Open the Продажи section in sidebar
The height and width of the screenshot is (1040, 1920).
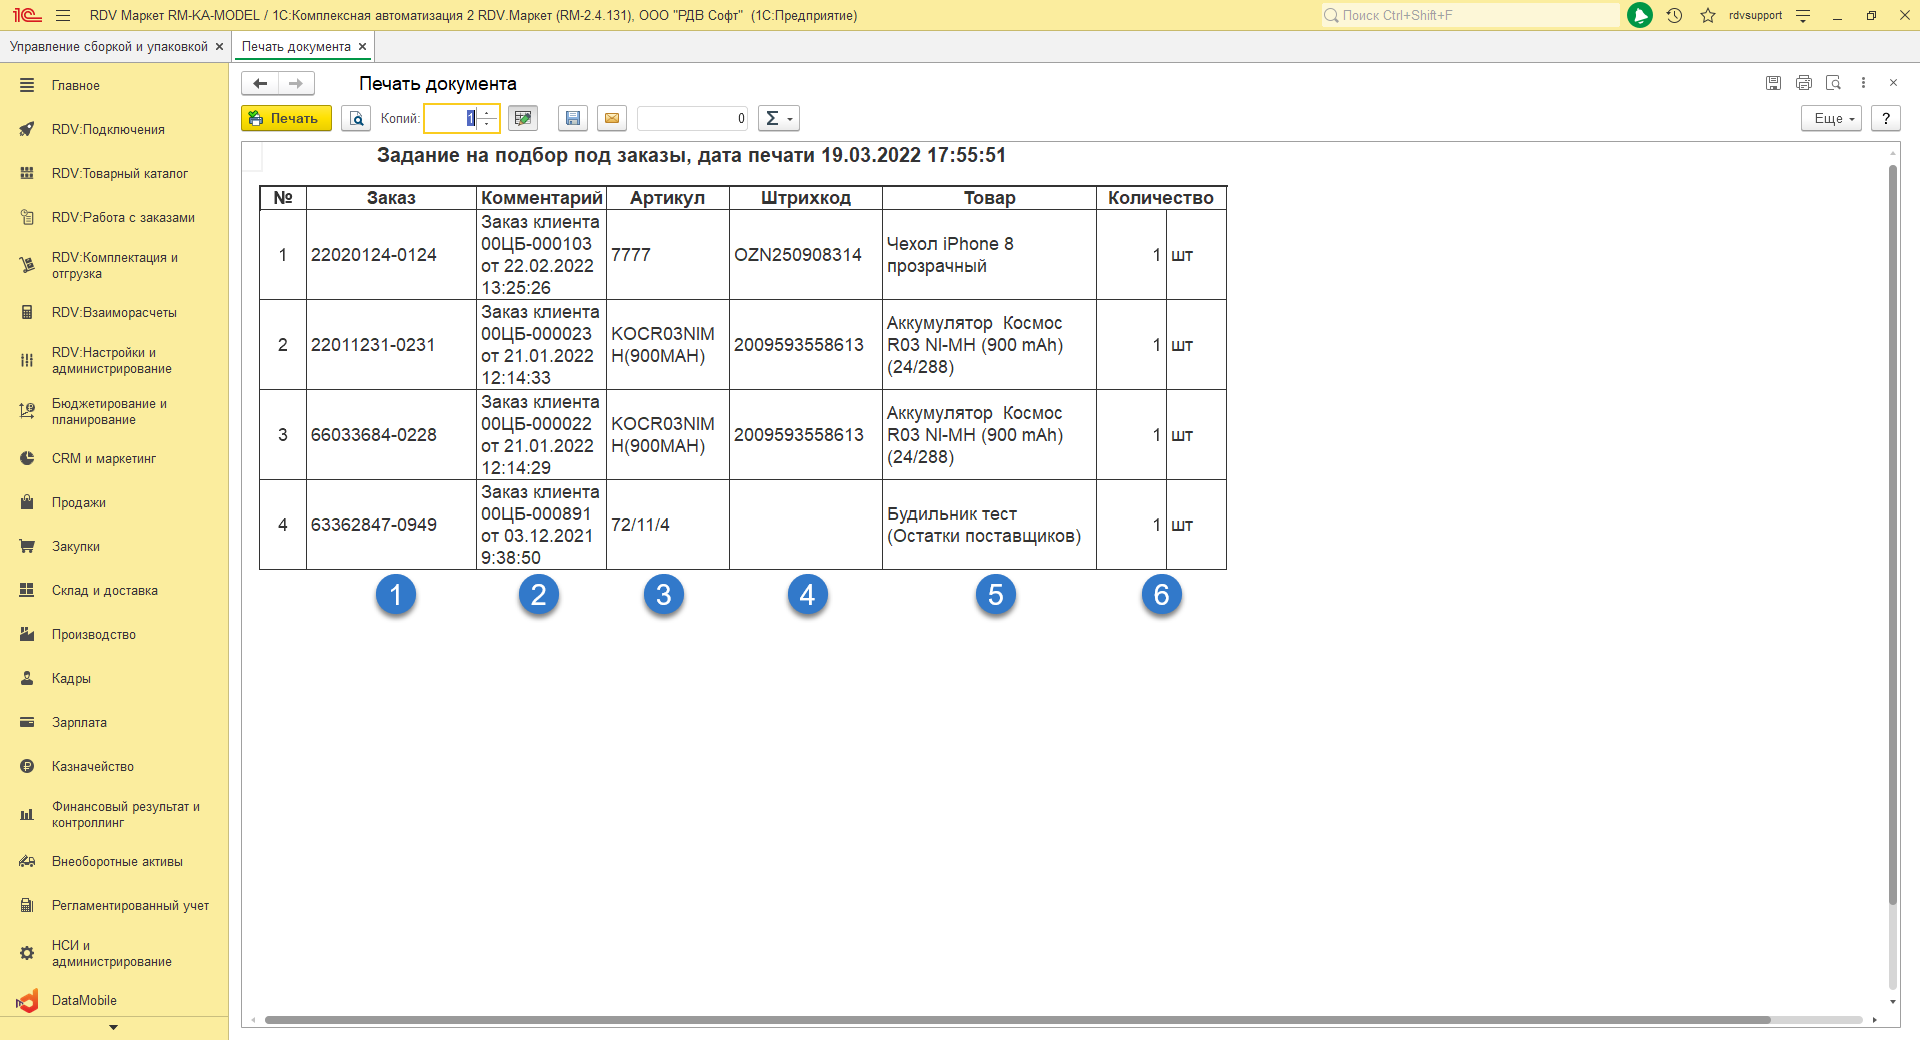(79, 502)
